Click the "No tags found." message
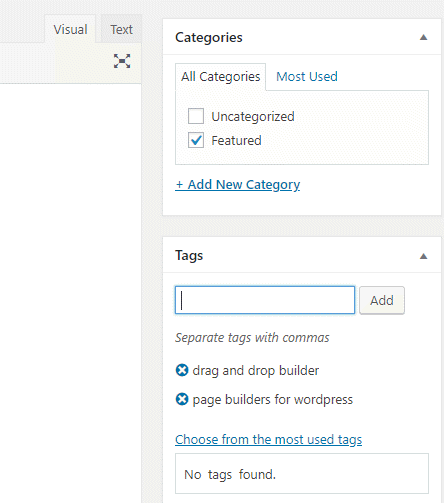Screen dimensions: 444x503 coord(230,474)
